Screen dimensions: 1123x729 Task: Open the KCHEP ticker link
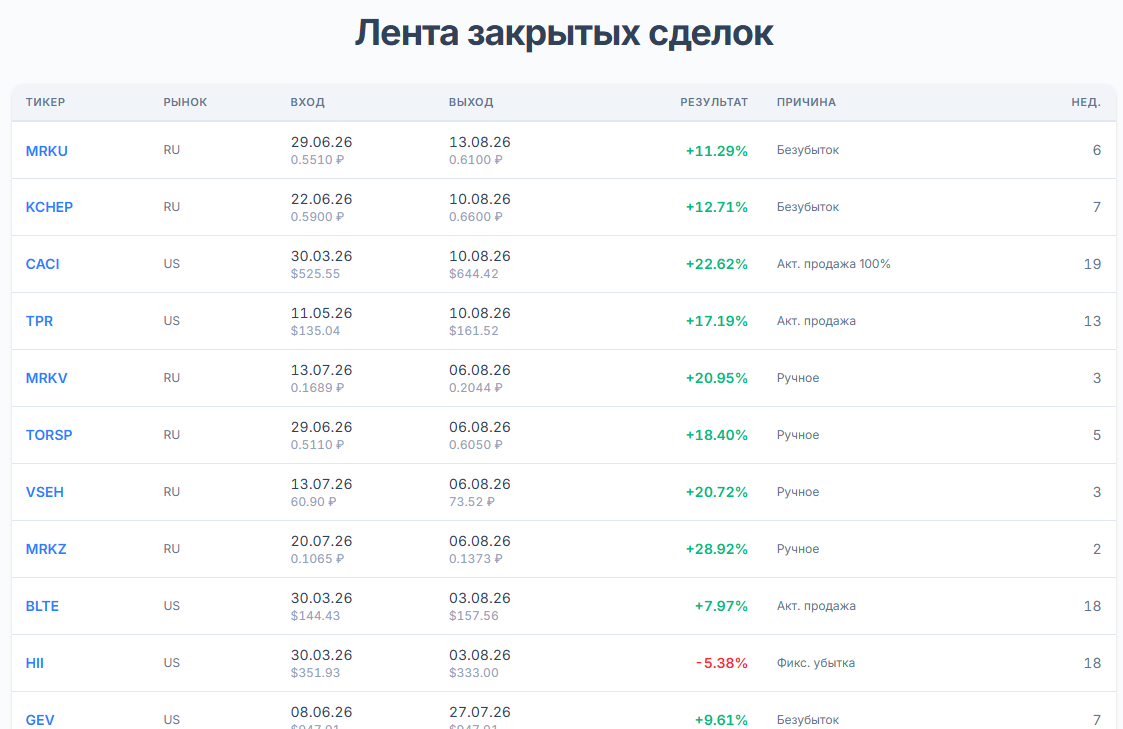tap(49, 207)
